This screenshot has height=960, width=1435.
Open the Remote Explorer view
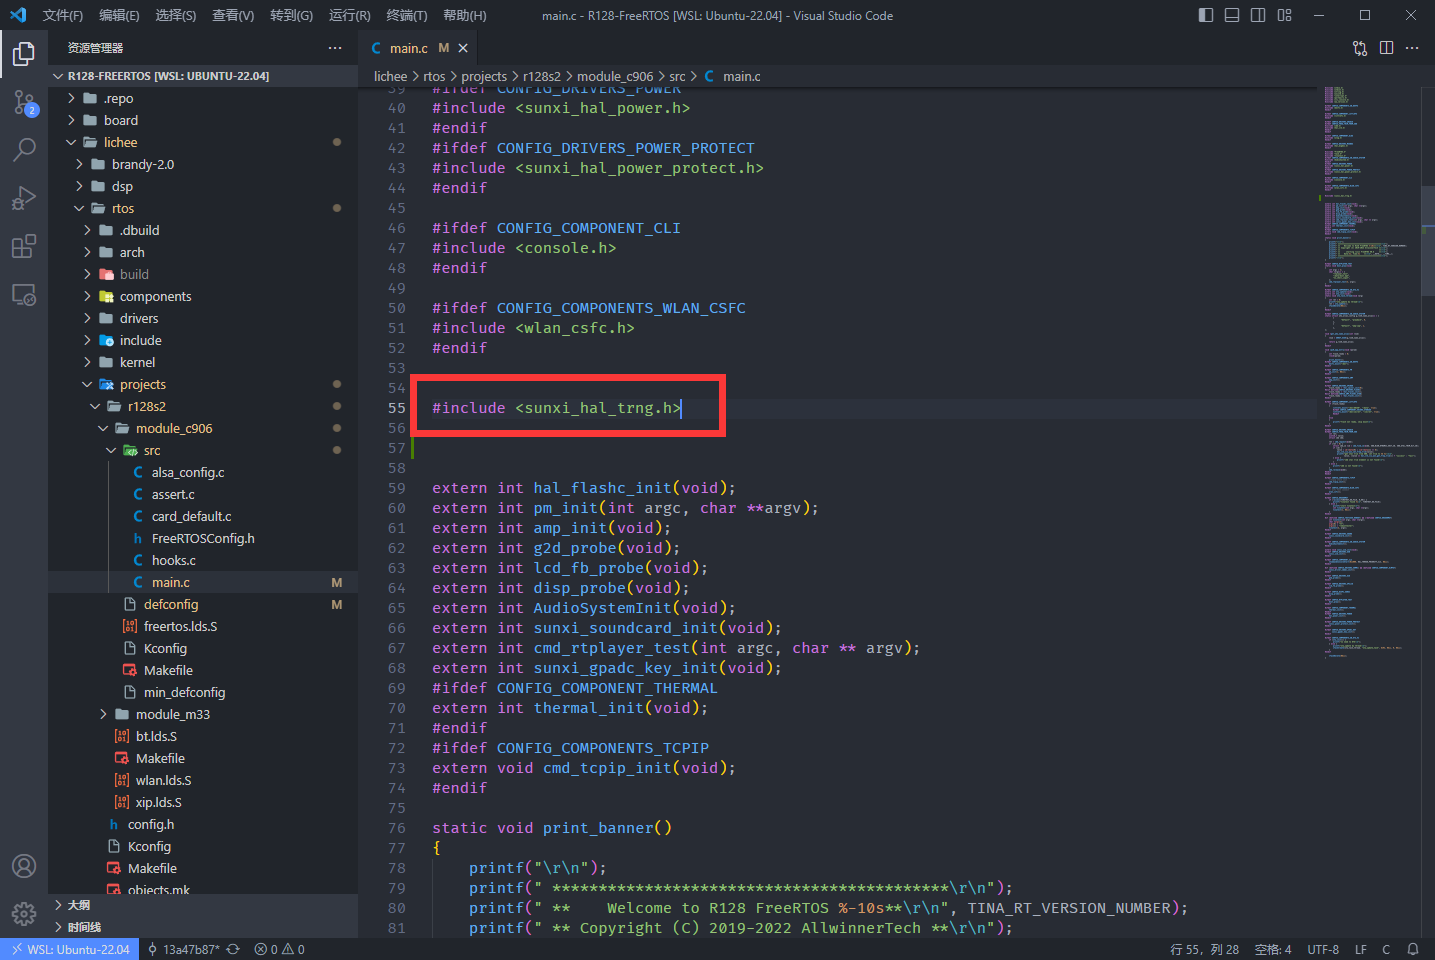point(24,295)
